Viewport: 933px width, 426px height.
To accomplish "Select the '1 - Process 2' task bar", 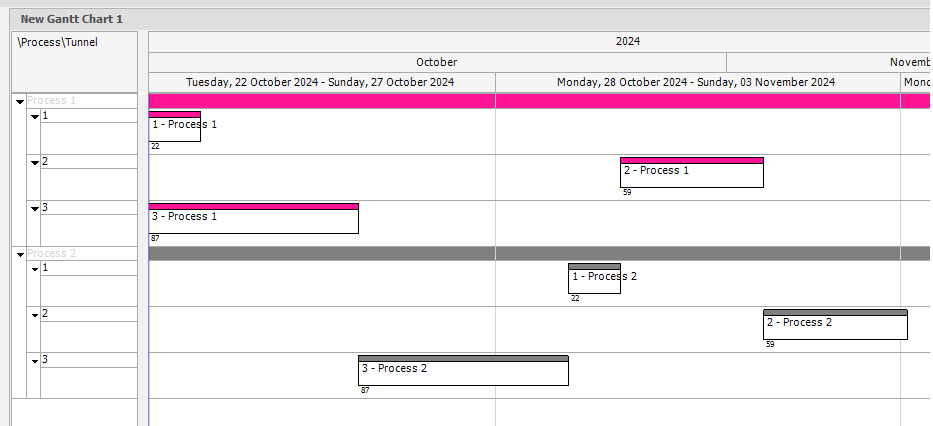I will [594, 278].
